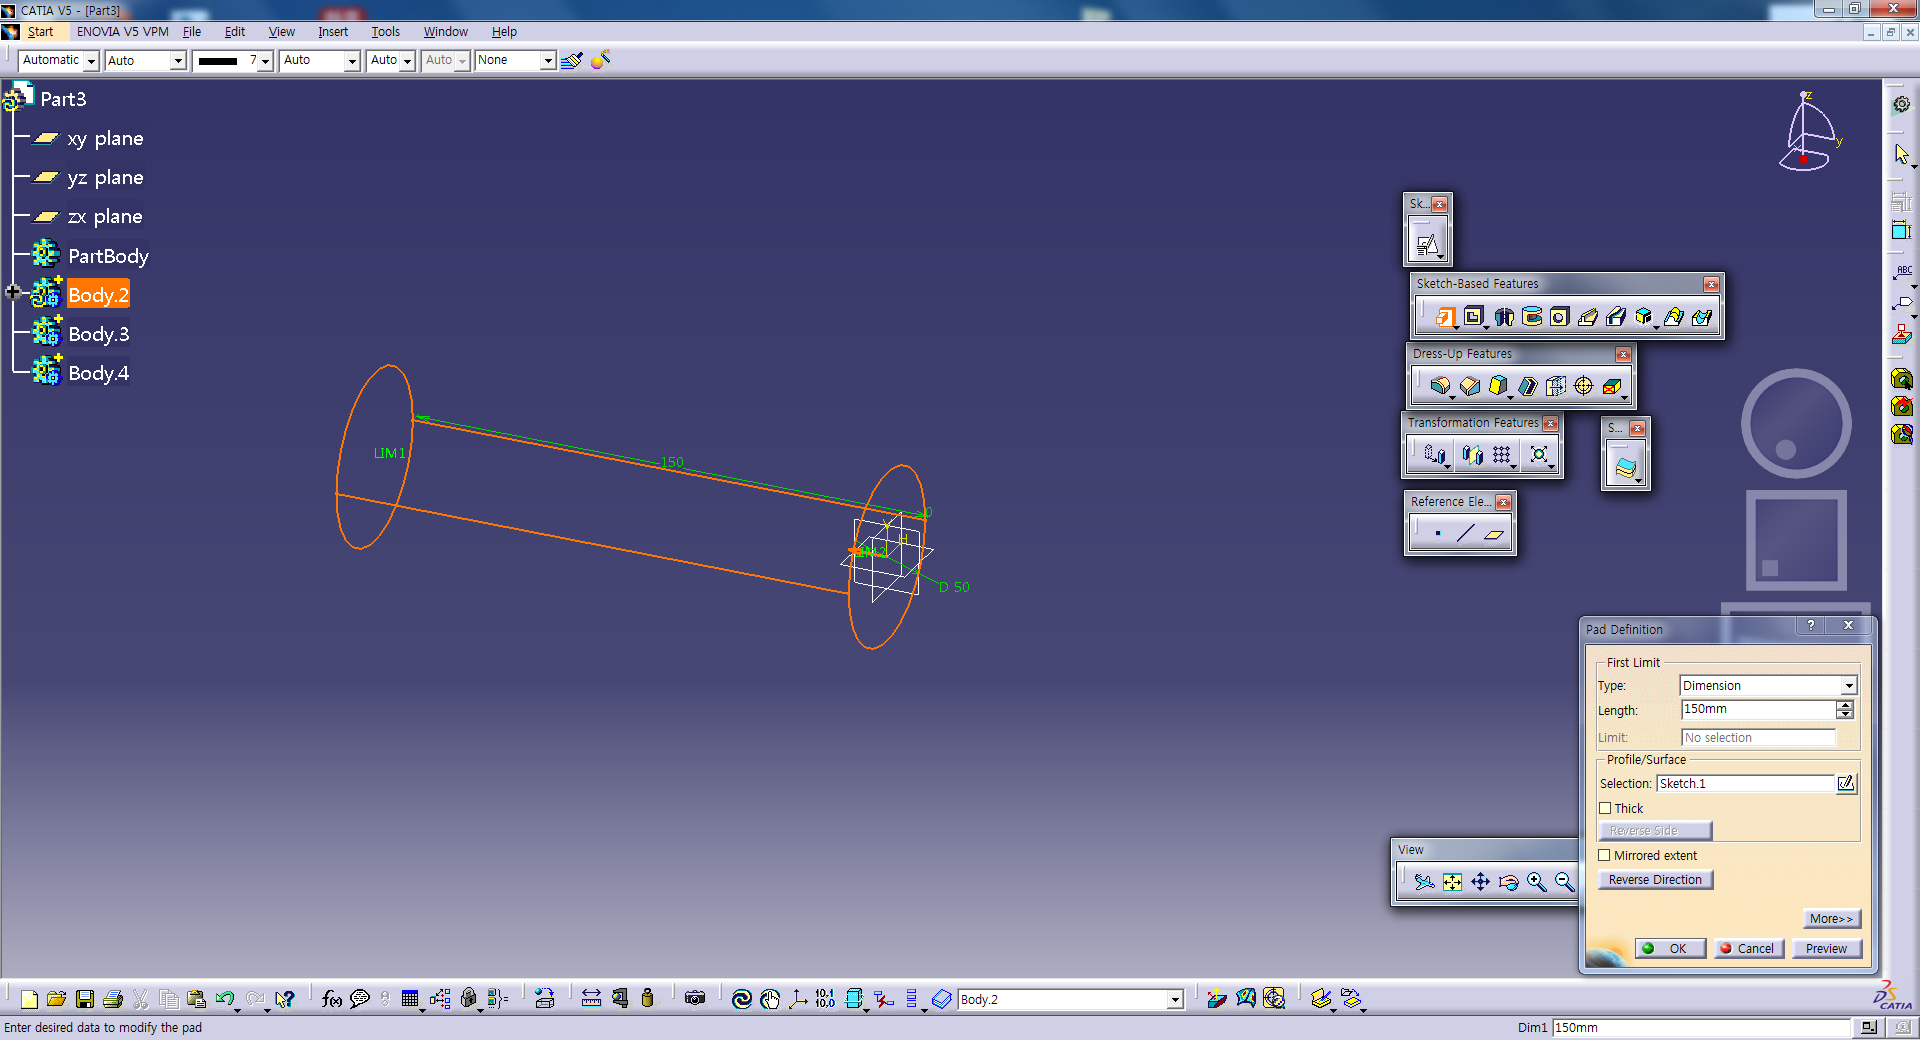The image size is (1920, 1040).
Task: Toggle the Thick checkbox
Action: pyautogui.click(x=1605, y=808)
